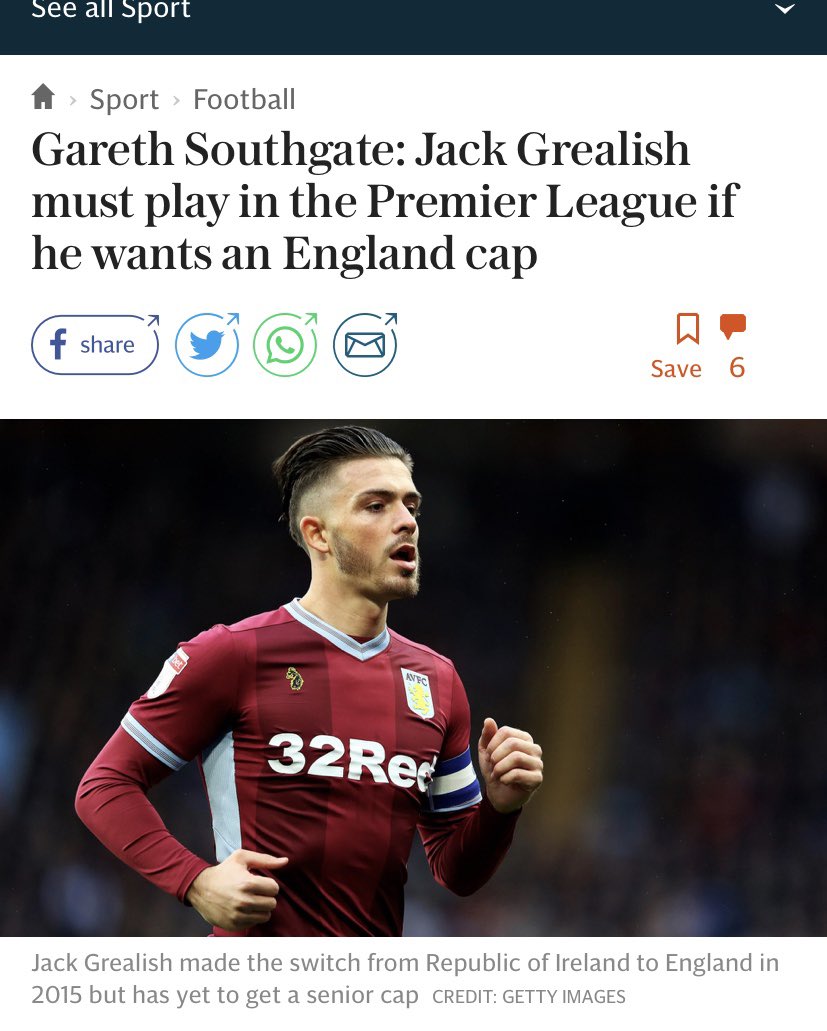Open the Sport breadcrumb section
827x1031 pixels.
124,99
